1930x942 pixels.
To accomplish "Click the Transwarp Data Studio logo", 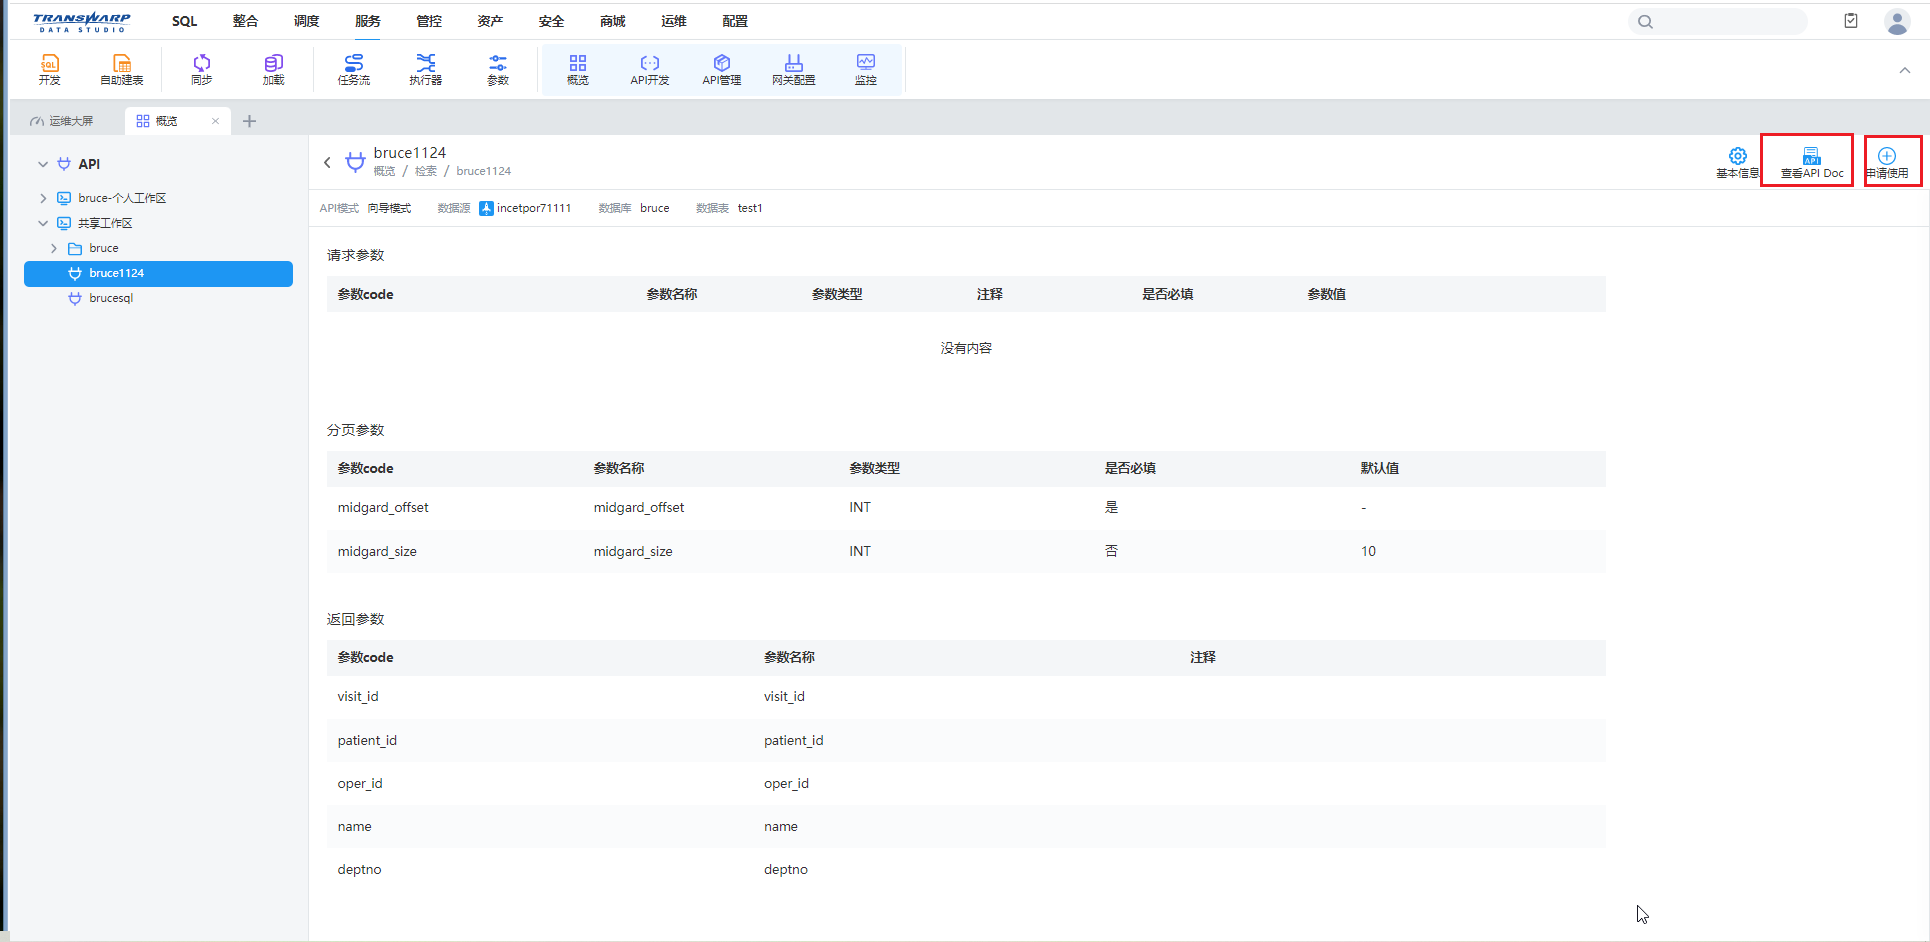I will [x=81, y=22].
